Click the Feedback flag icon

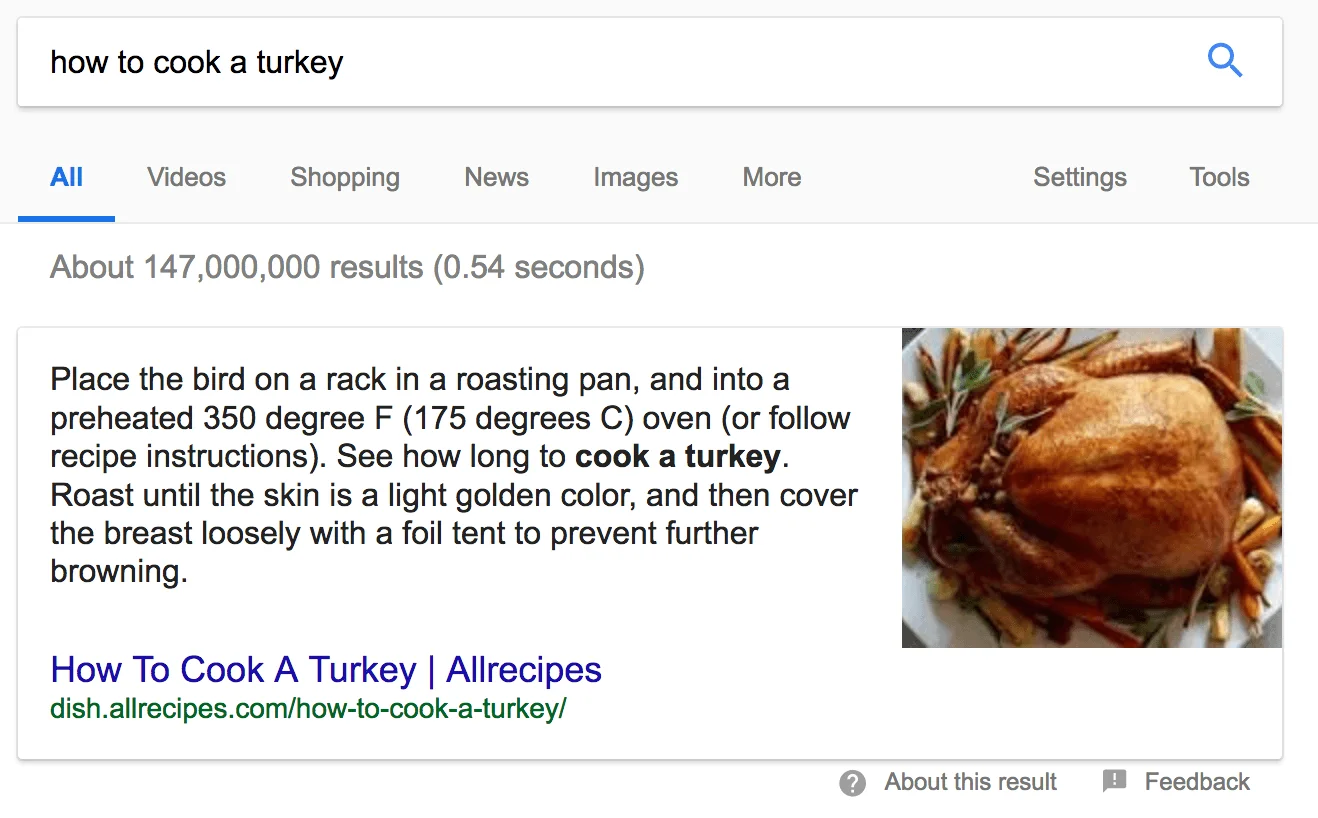pyautogui.click(x=1113, y=781)
